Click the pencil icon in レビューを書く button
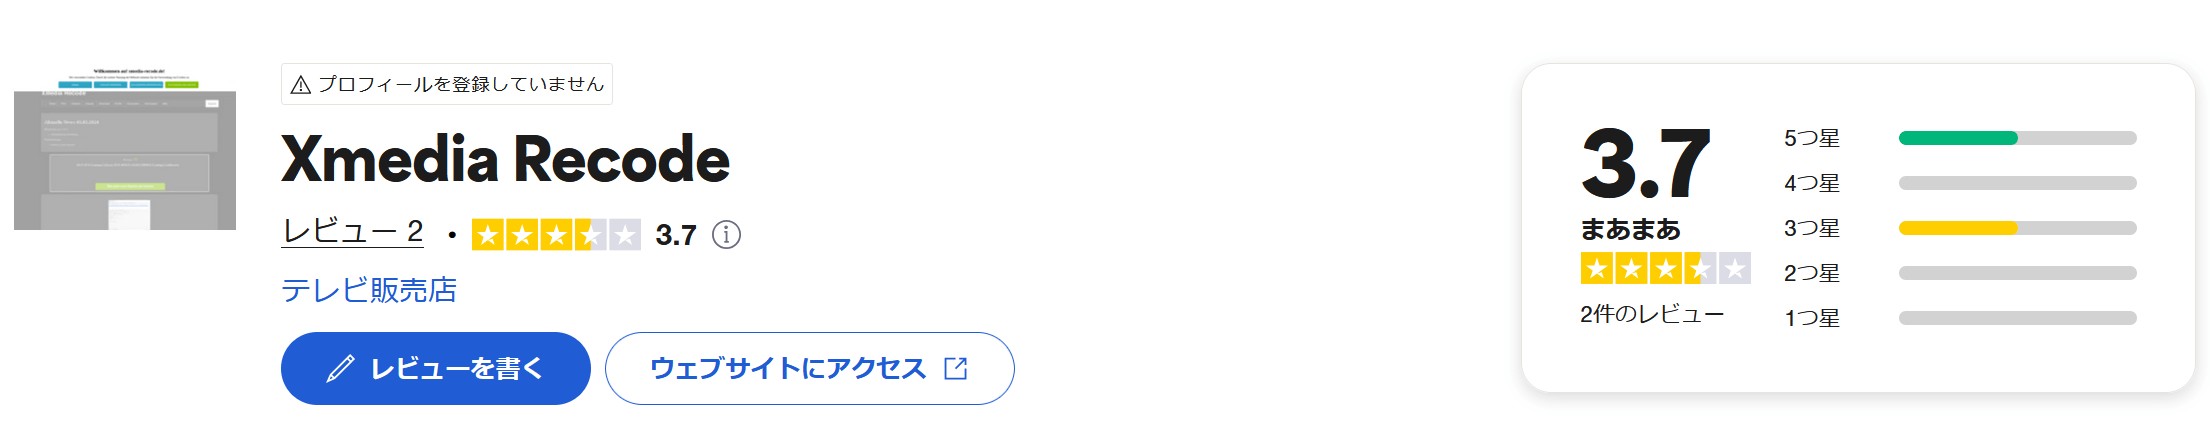Screen dimensions: 2210x436 coord(340,369)
